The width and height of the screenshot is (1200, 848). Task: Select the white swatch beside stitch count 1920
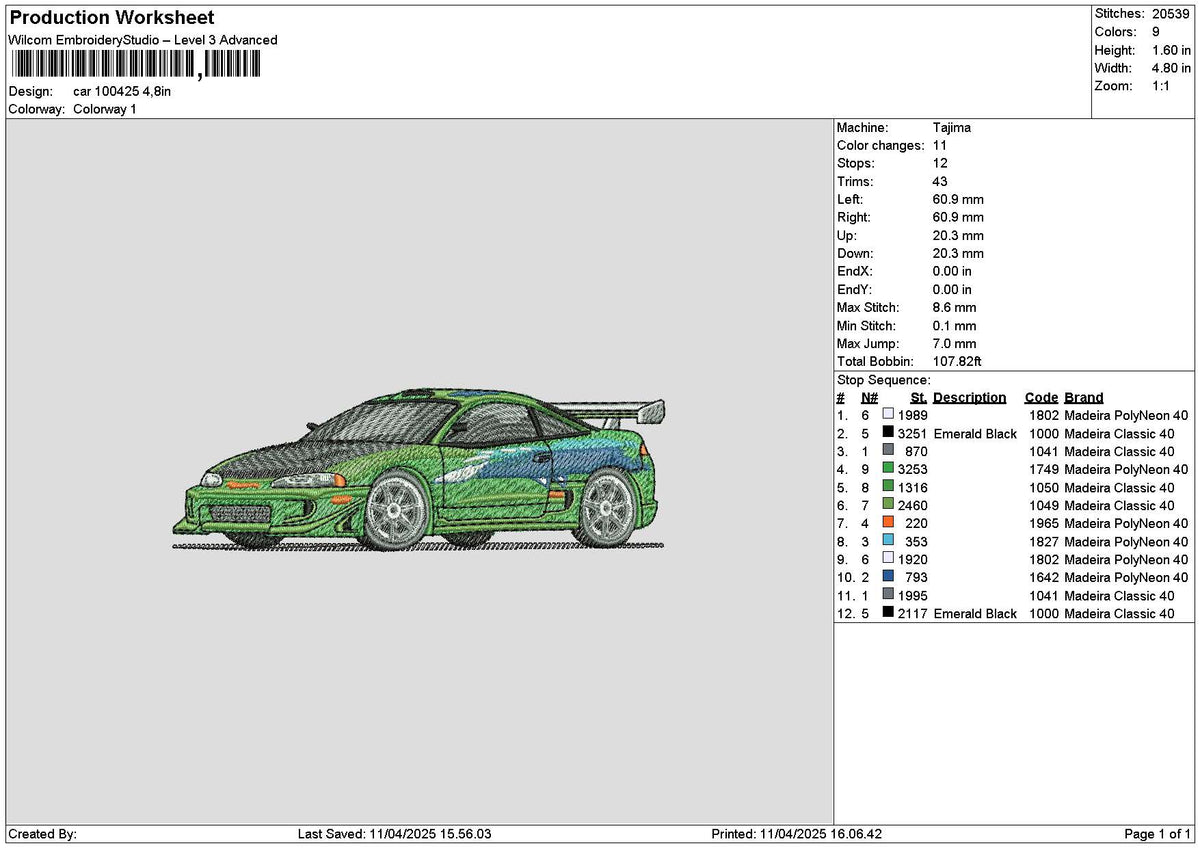click(888, 559)
